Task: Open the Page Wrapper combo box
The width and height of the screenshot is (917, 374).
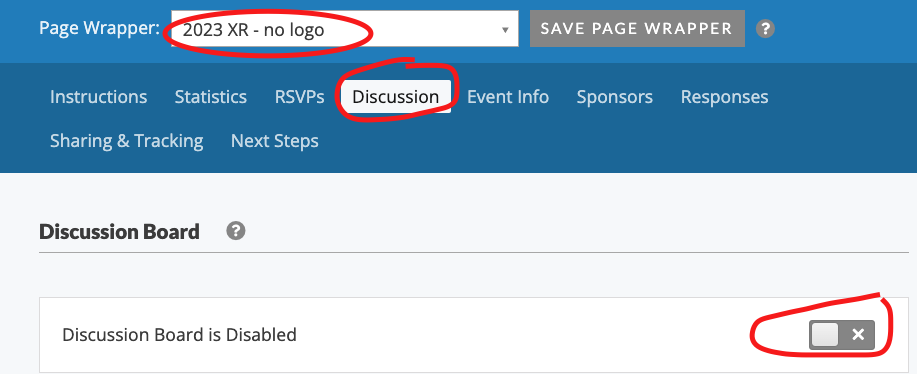Action: pyautogui.click(x=344, y=29)
